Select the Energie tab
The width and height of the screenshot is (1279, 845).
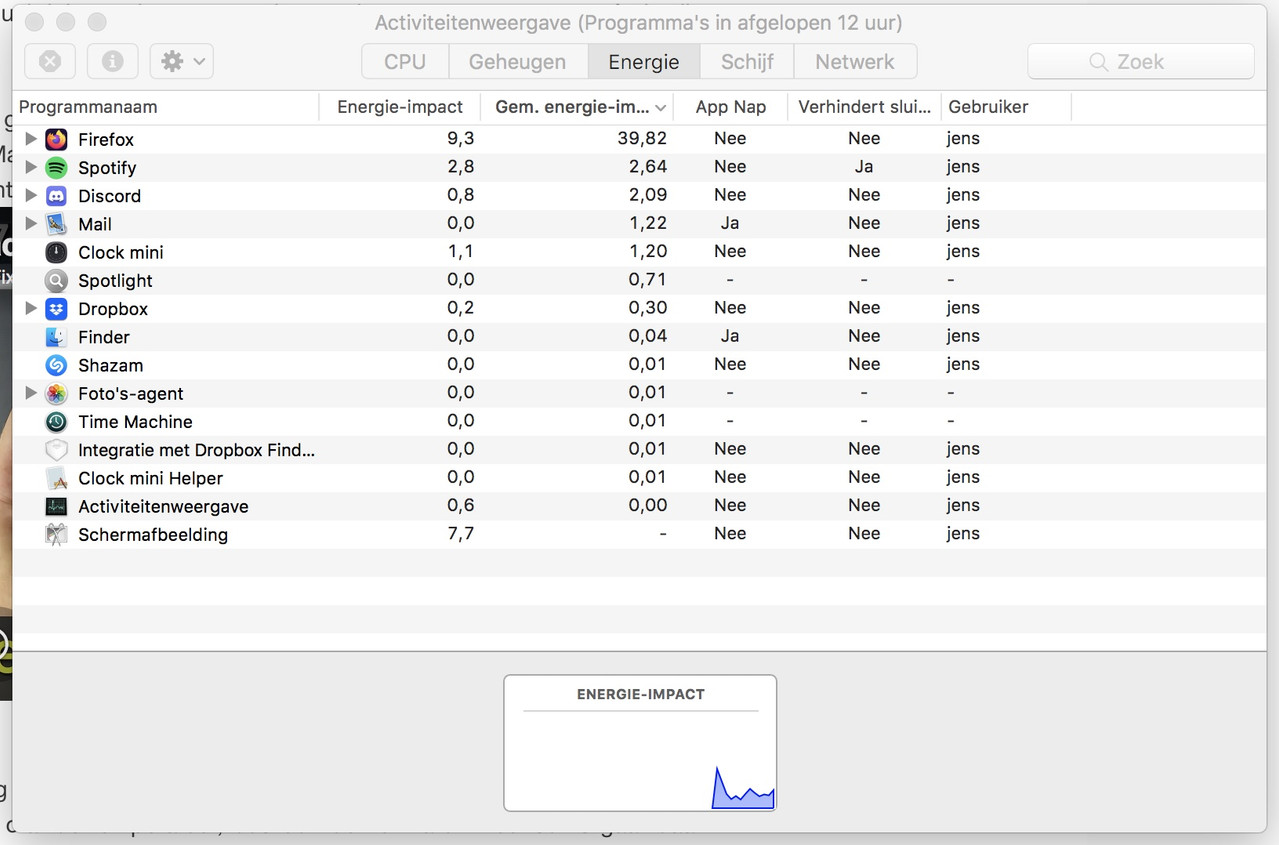[x=644, y=61]
